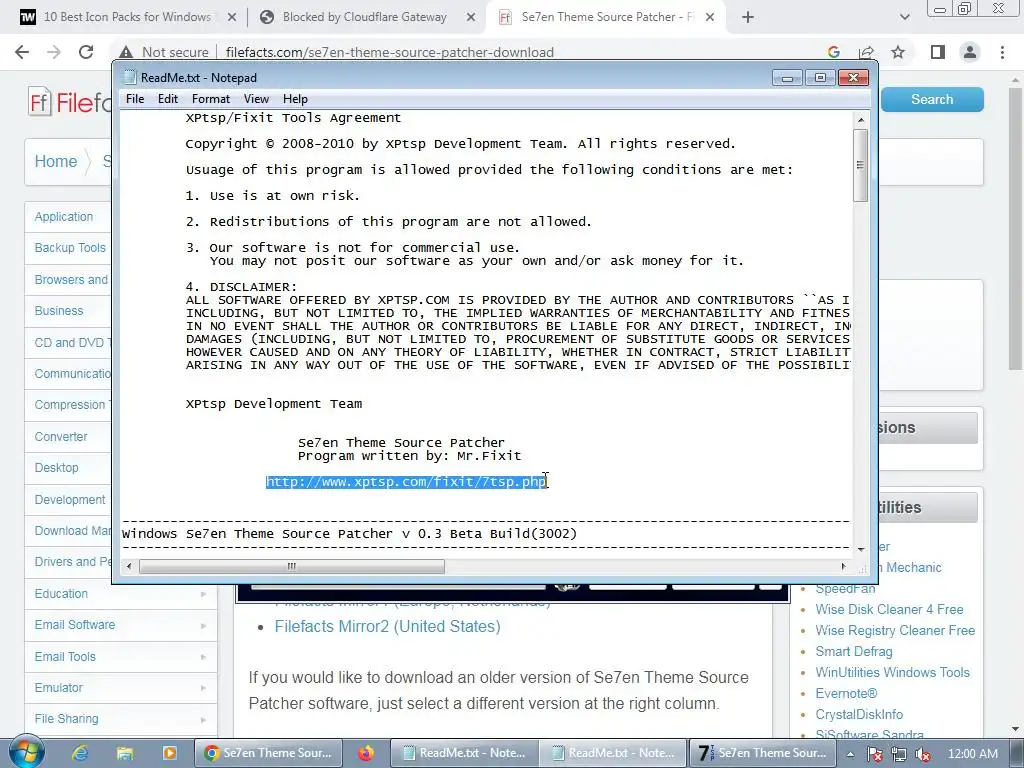Open the Notepad Help menu
Screen dimensions: 1024x768
point(295,99)
